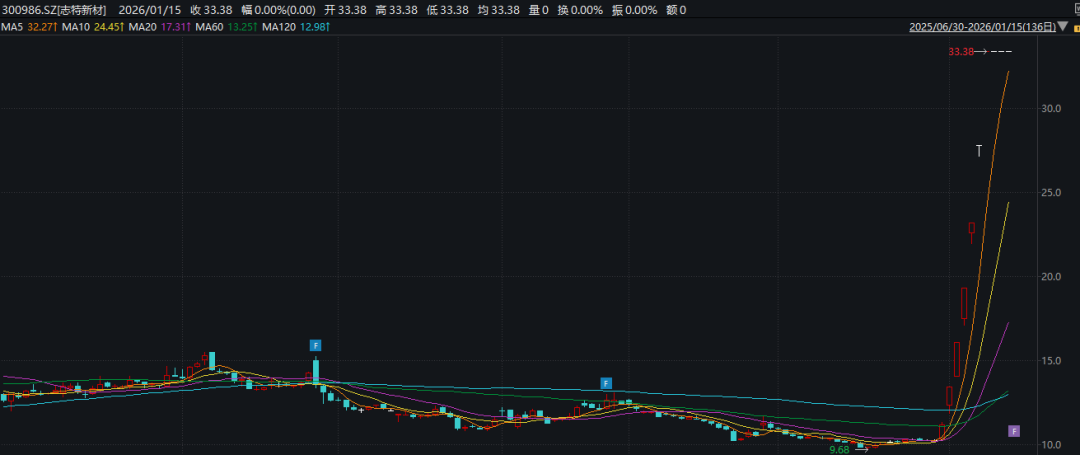This screenshot has width=1080, height=455.
Task: Click the blue F marker above the tall cyan candle
Action: point(316,345)
